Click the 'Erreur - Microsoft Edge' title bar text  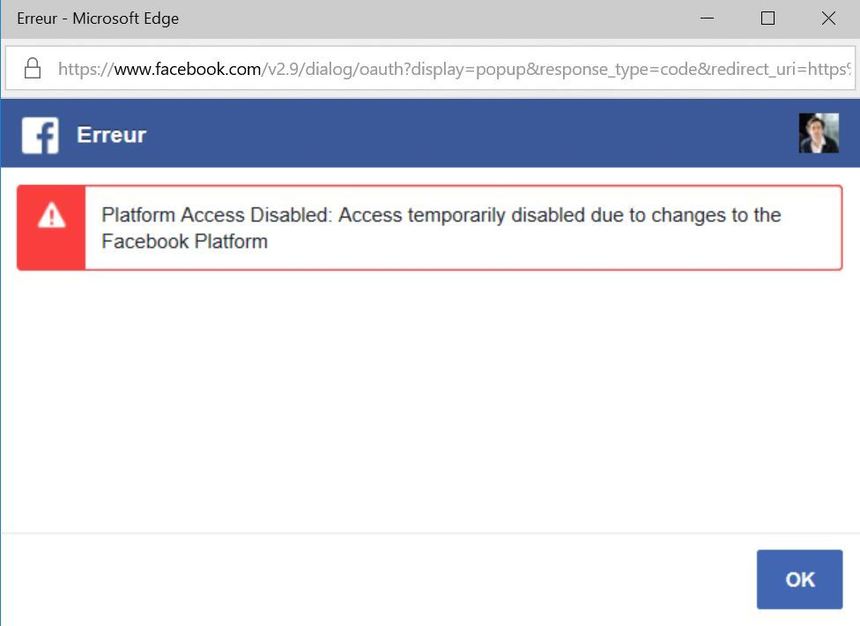(x=97, y=18)
